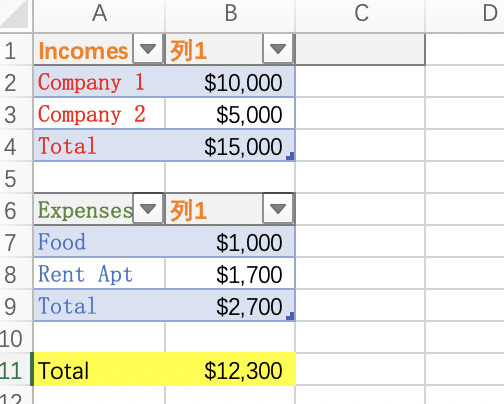Click the Company 1 cell
504x404 pixels.
coord(99,82)
